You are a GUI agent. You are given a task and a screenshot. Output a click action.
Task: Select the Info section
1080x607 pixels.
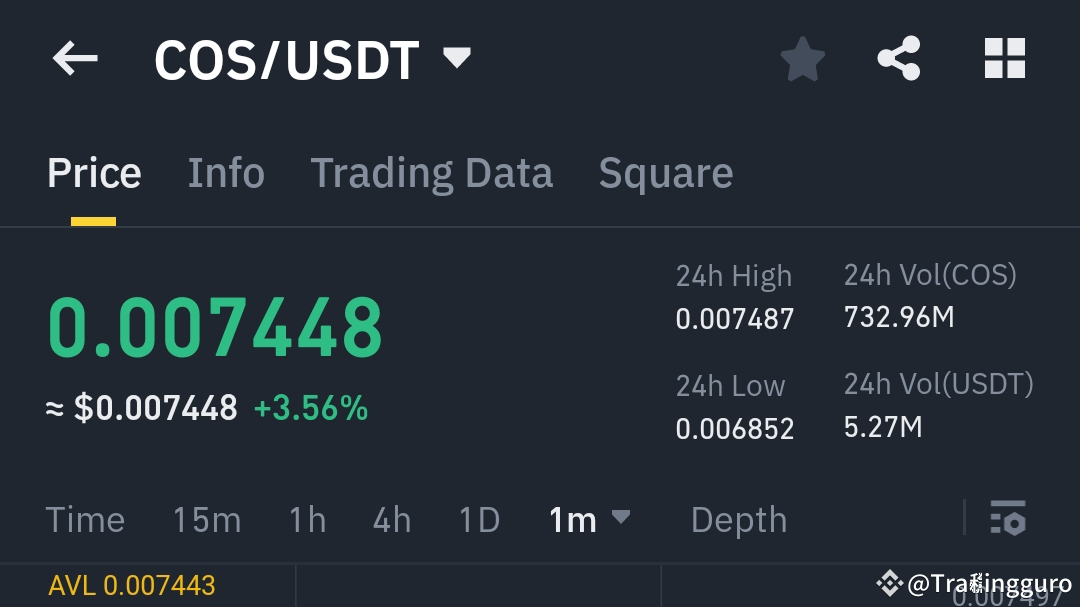(x=225, y=172)
